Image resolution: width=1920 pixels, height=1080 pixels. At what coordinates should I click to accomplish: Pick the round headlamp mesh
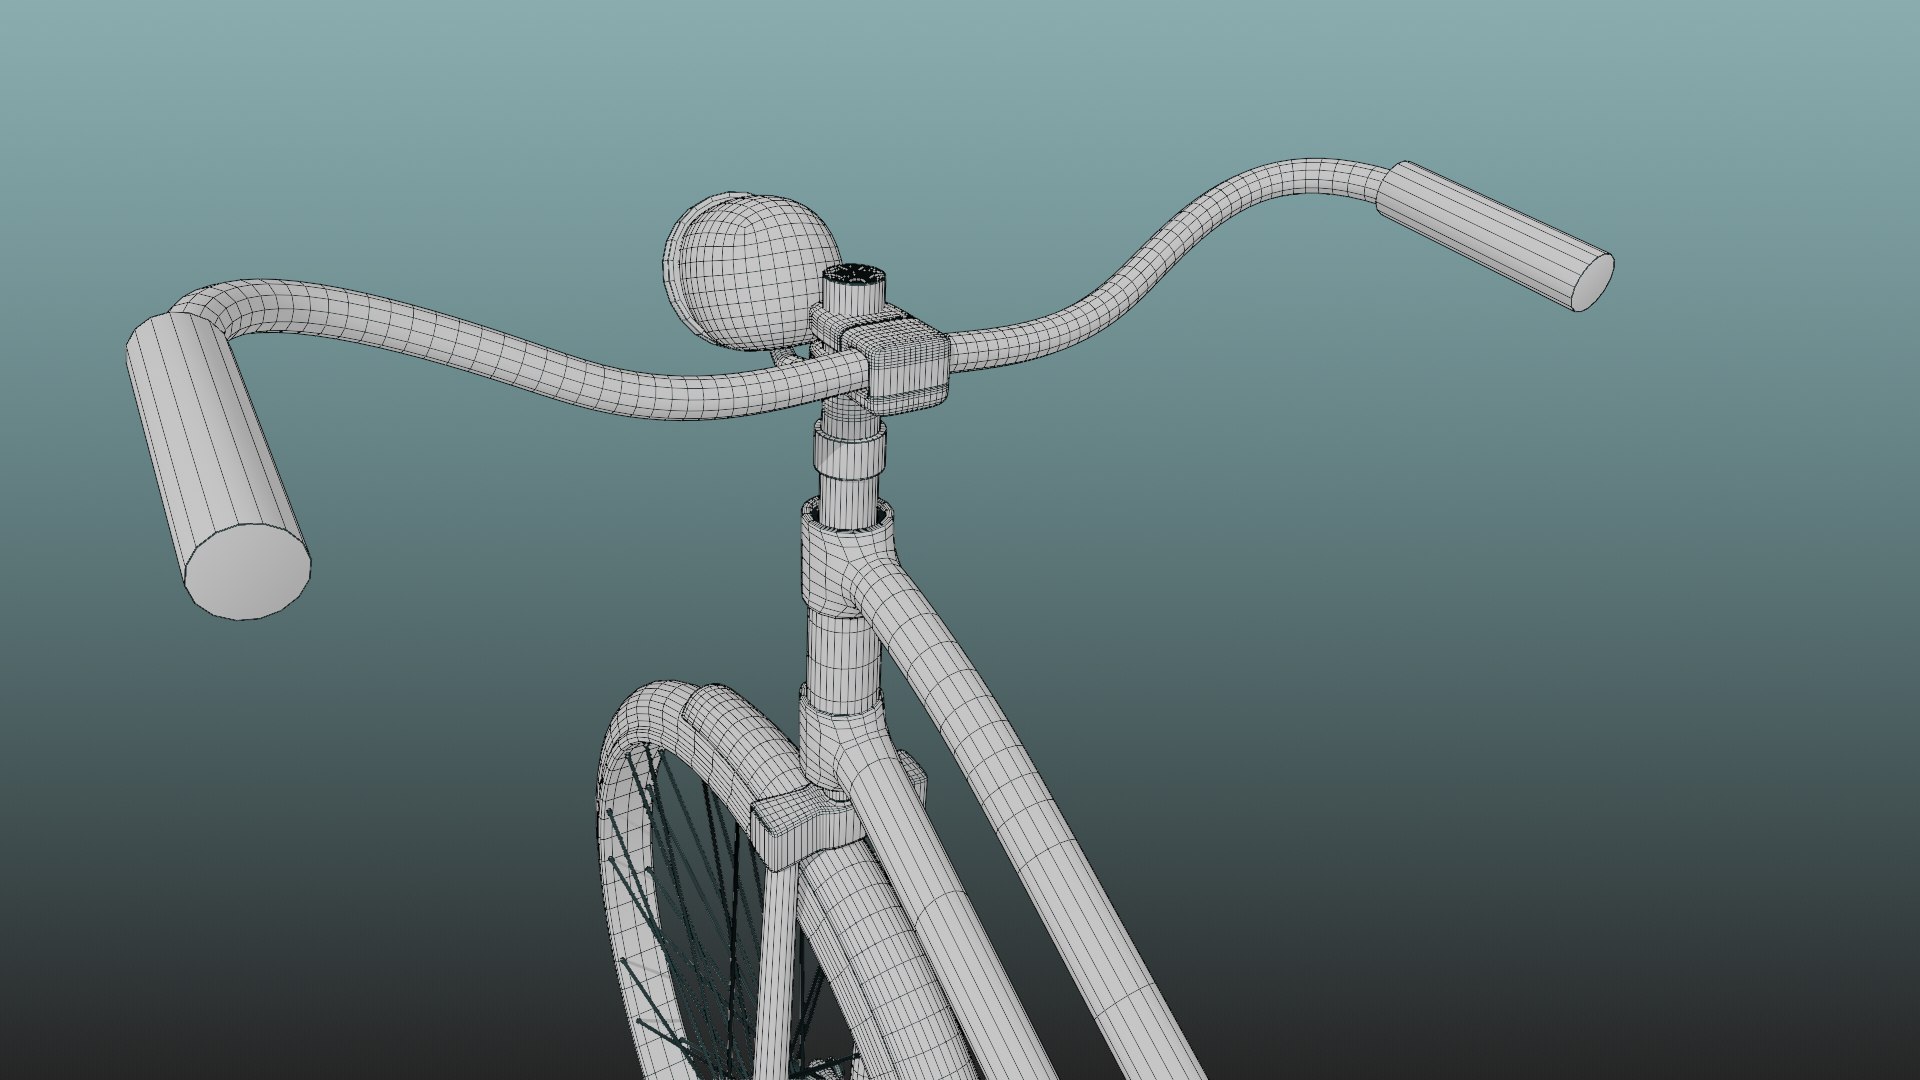[x=752, y=270]
